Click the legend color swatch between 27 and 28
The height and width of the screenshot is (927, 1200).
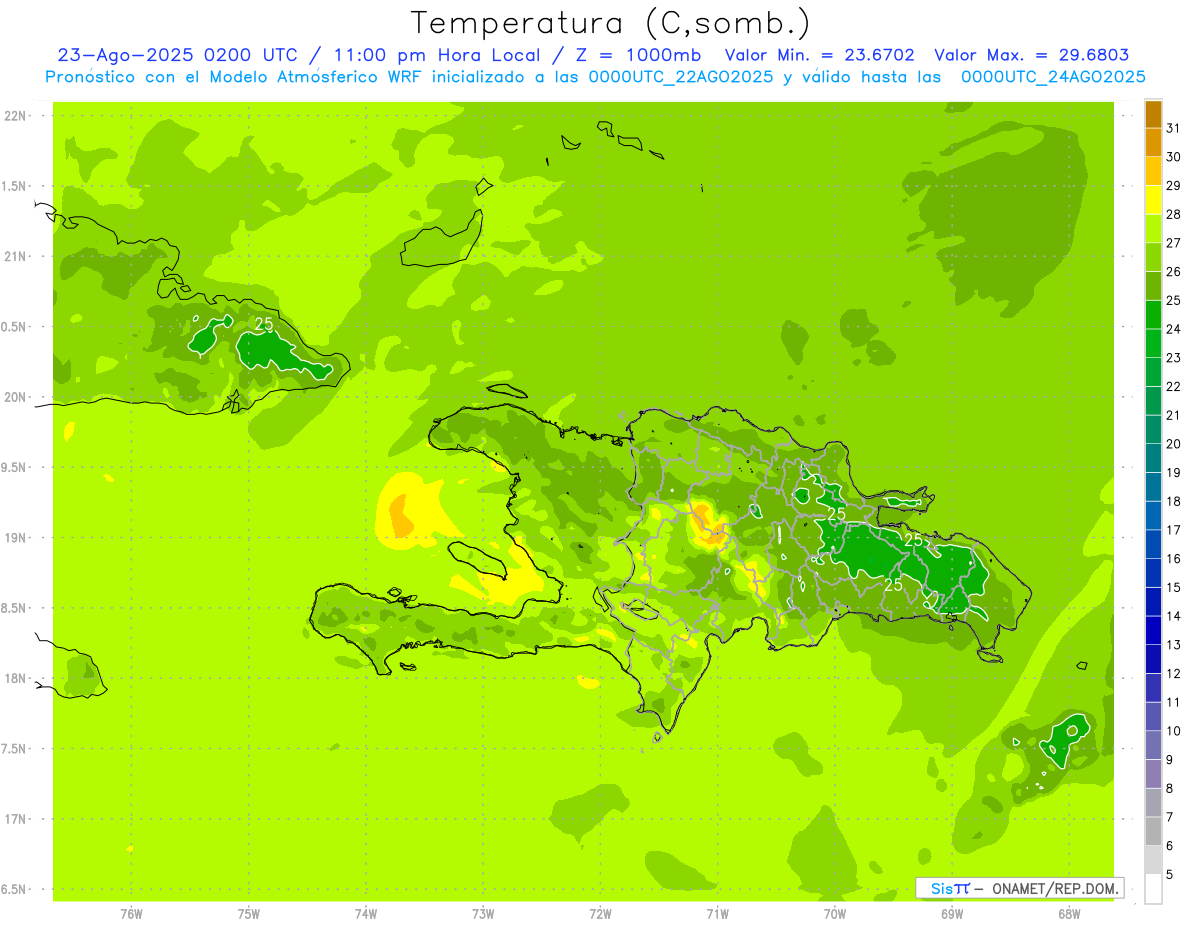tap(1153, 229)
